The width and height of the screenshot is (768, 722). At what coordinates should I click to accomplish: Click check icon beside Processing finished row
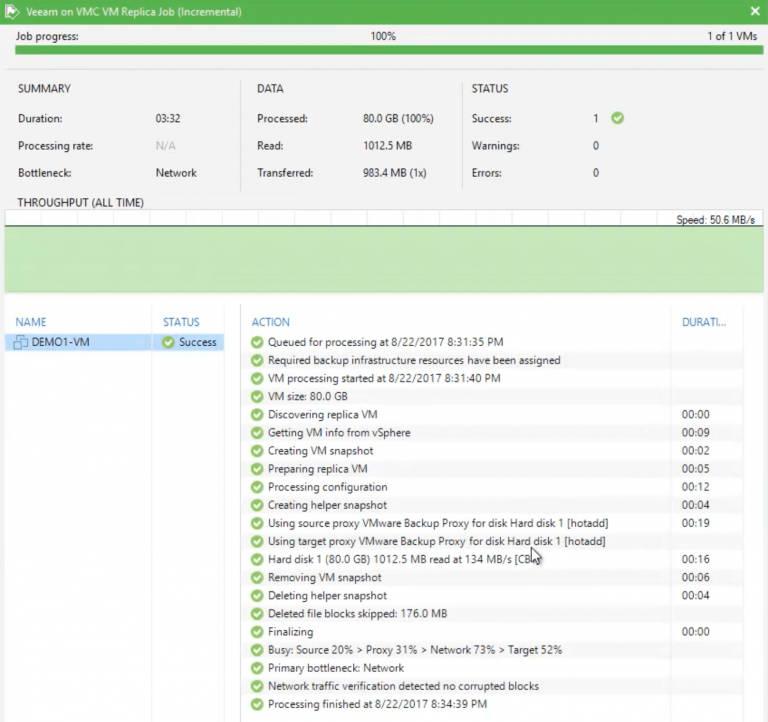click(257, 704)
